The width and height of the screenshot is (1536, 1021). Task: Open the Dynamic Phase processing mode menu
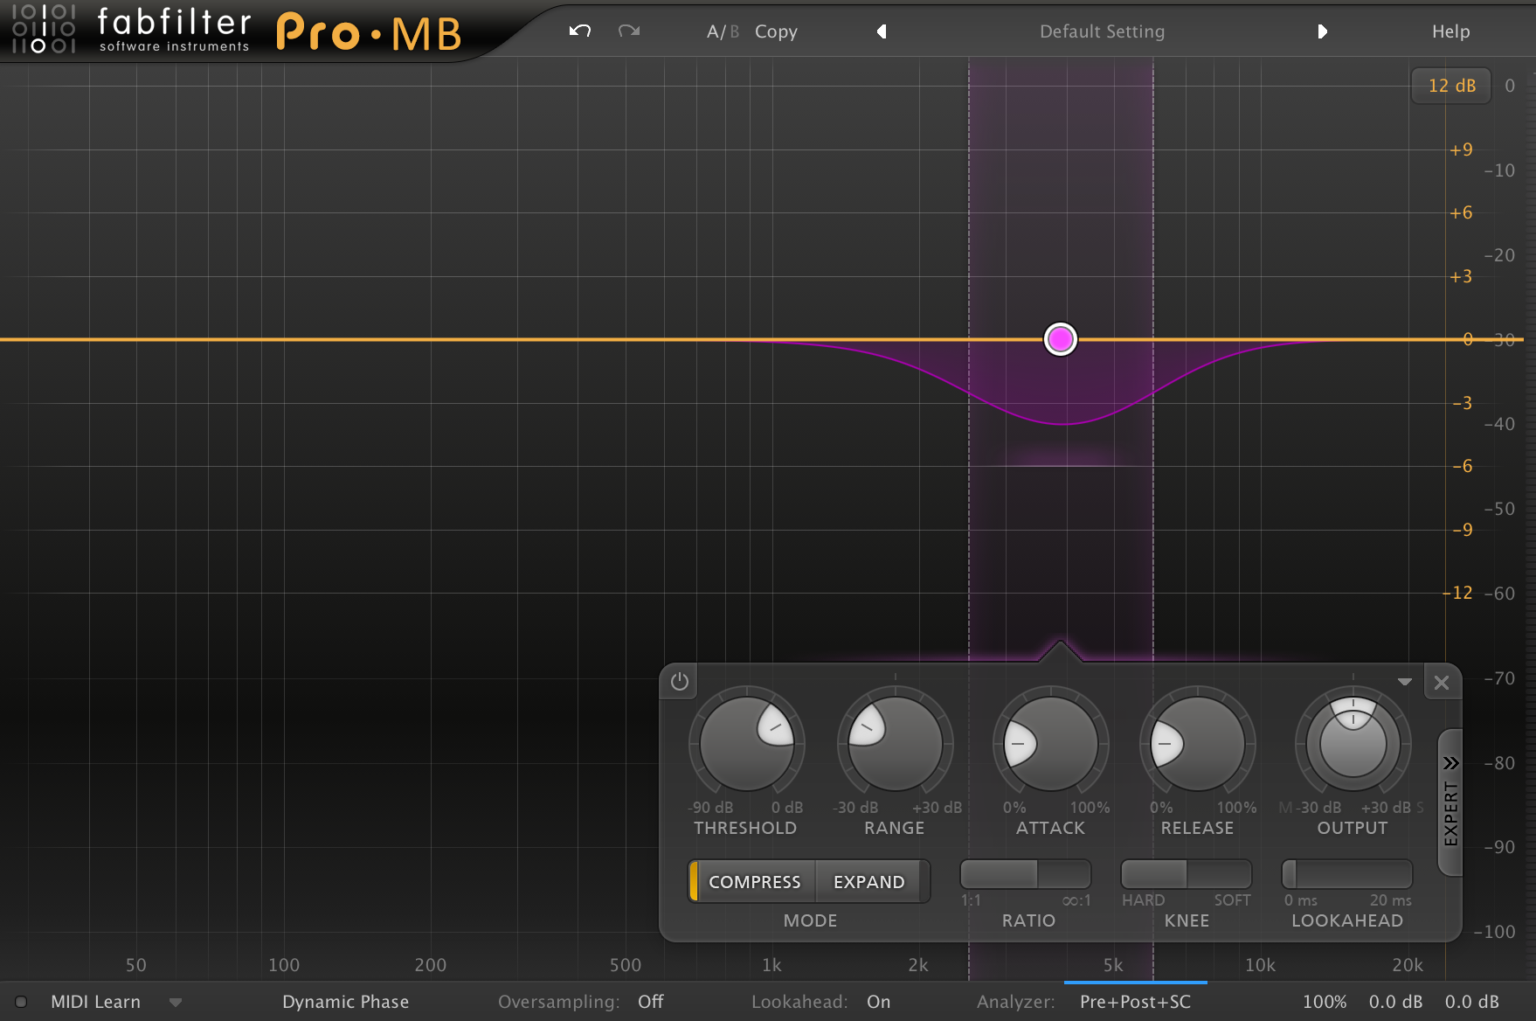pos(345,1002)
